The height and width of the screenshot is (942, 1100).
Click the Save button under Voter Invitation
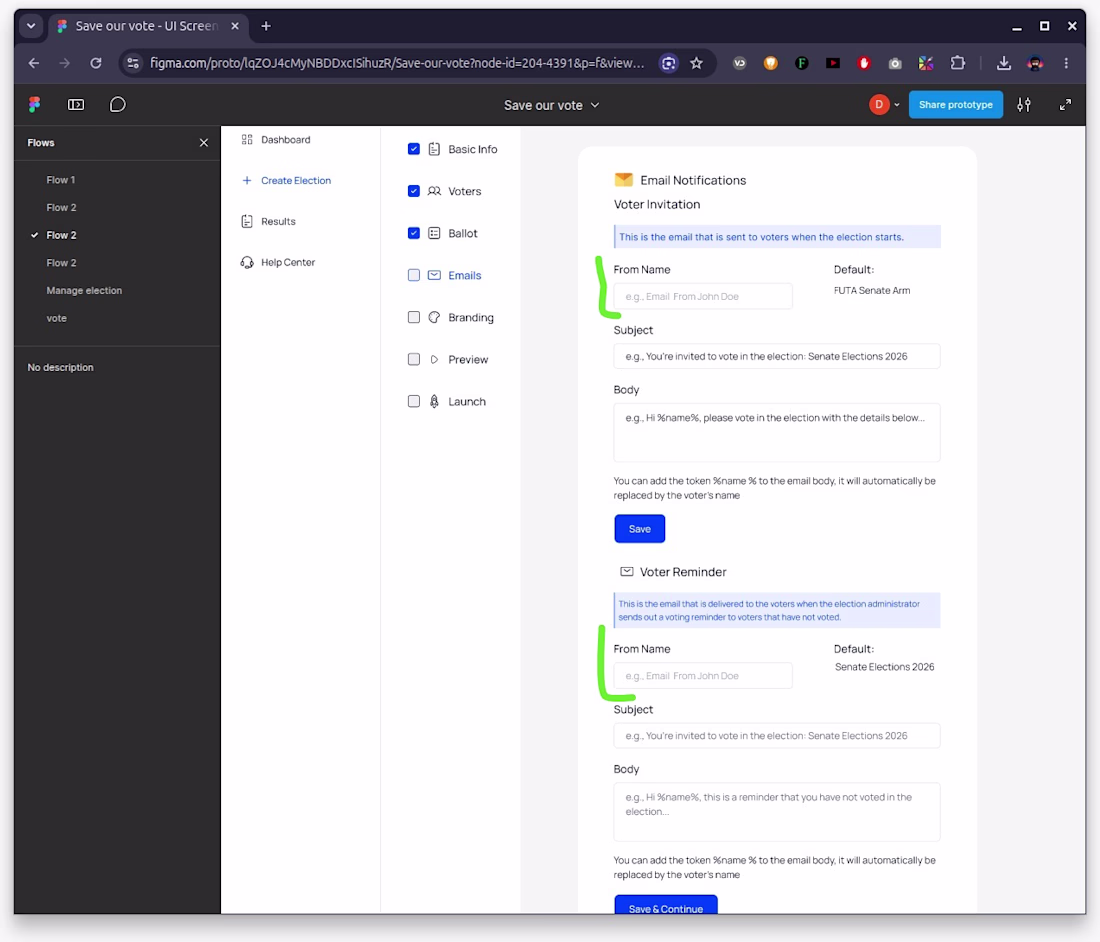click(640, 529)
